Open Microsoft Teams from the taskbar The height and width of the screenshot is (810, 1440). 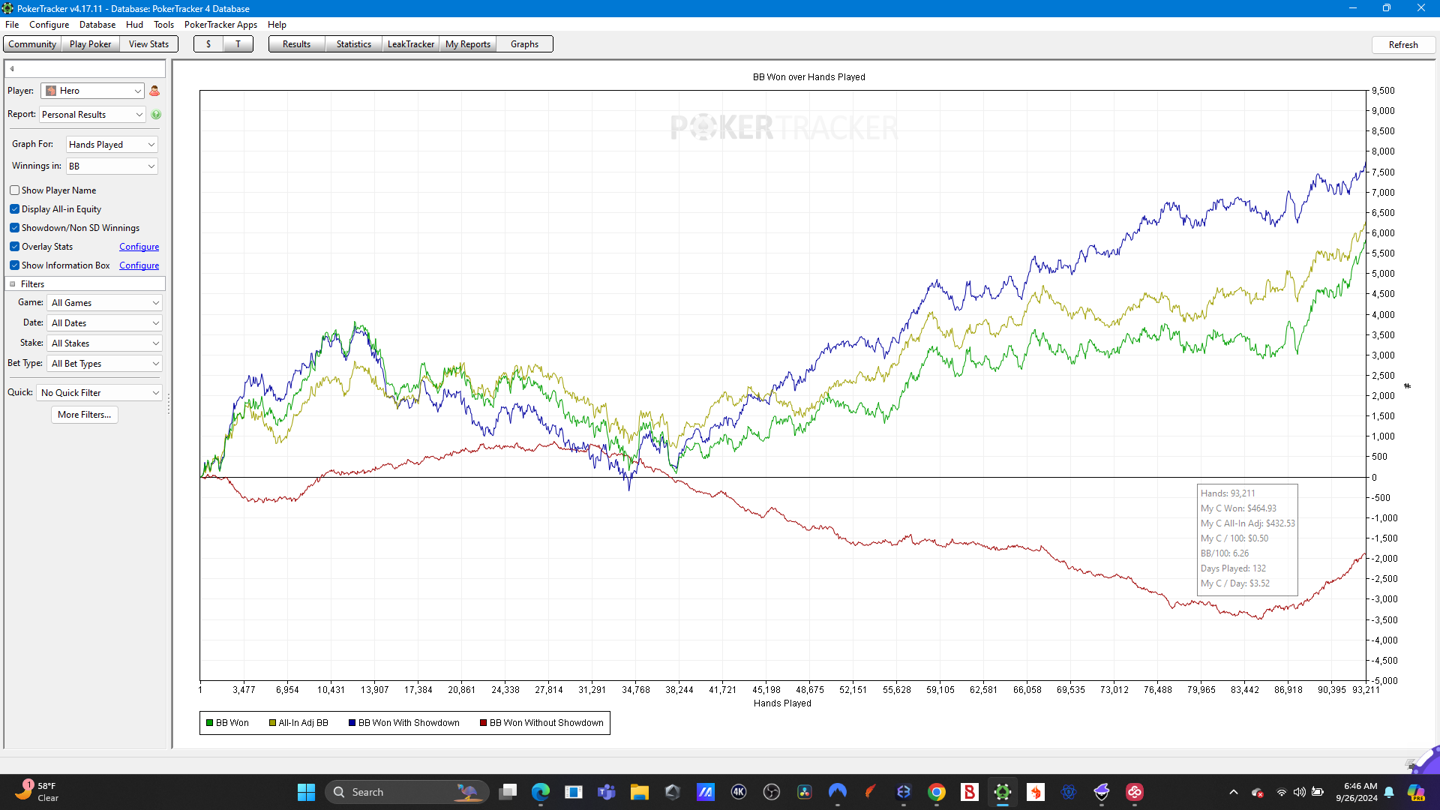coord(606,792)
